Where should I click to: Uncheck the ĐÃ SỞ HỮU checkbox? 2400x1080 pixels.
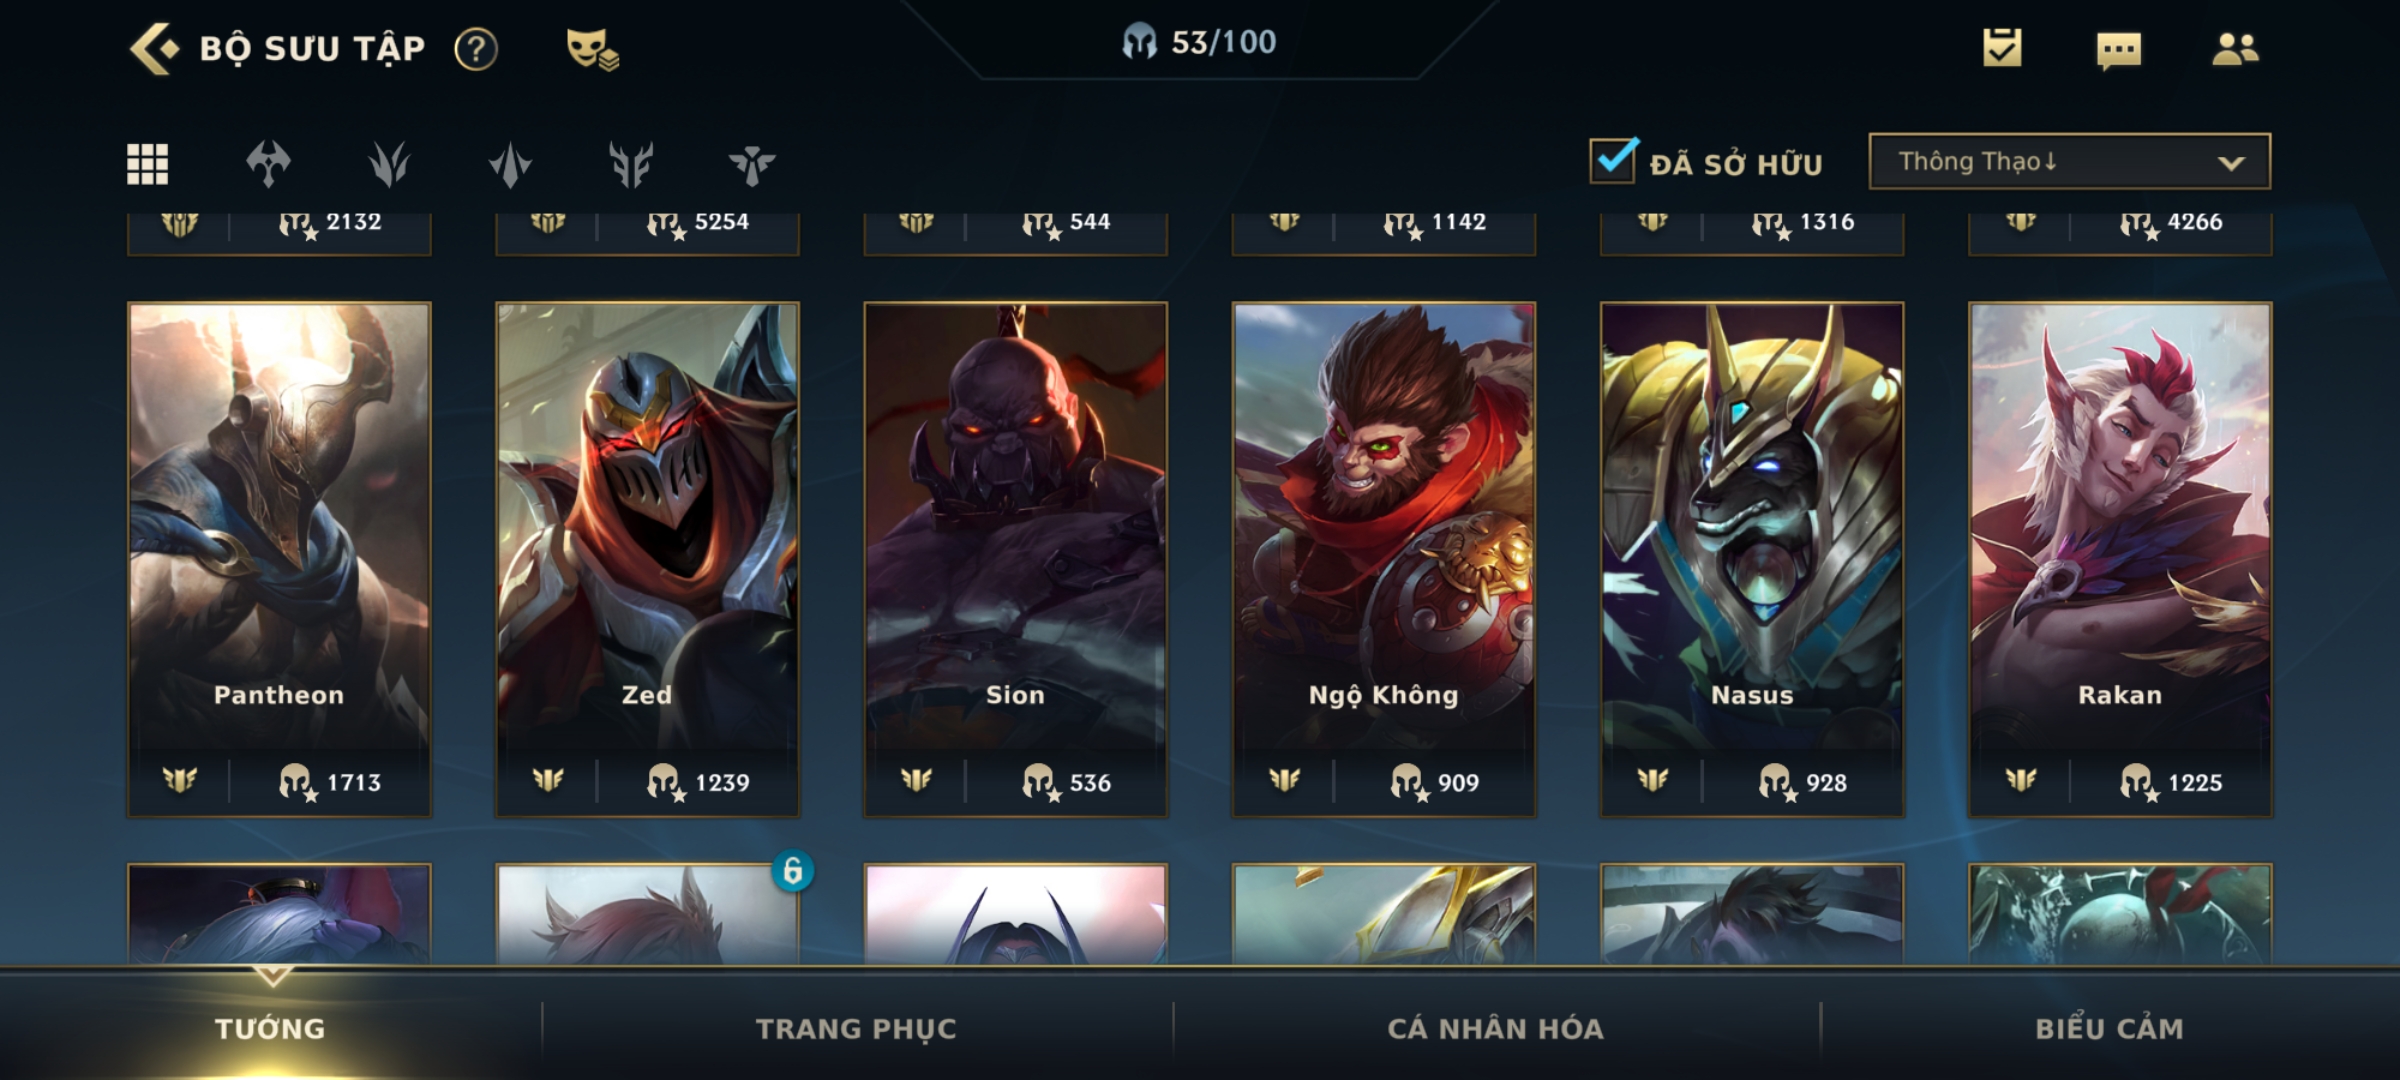[1614, 160]
